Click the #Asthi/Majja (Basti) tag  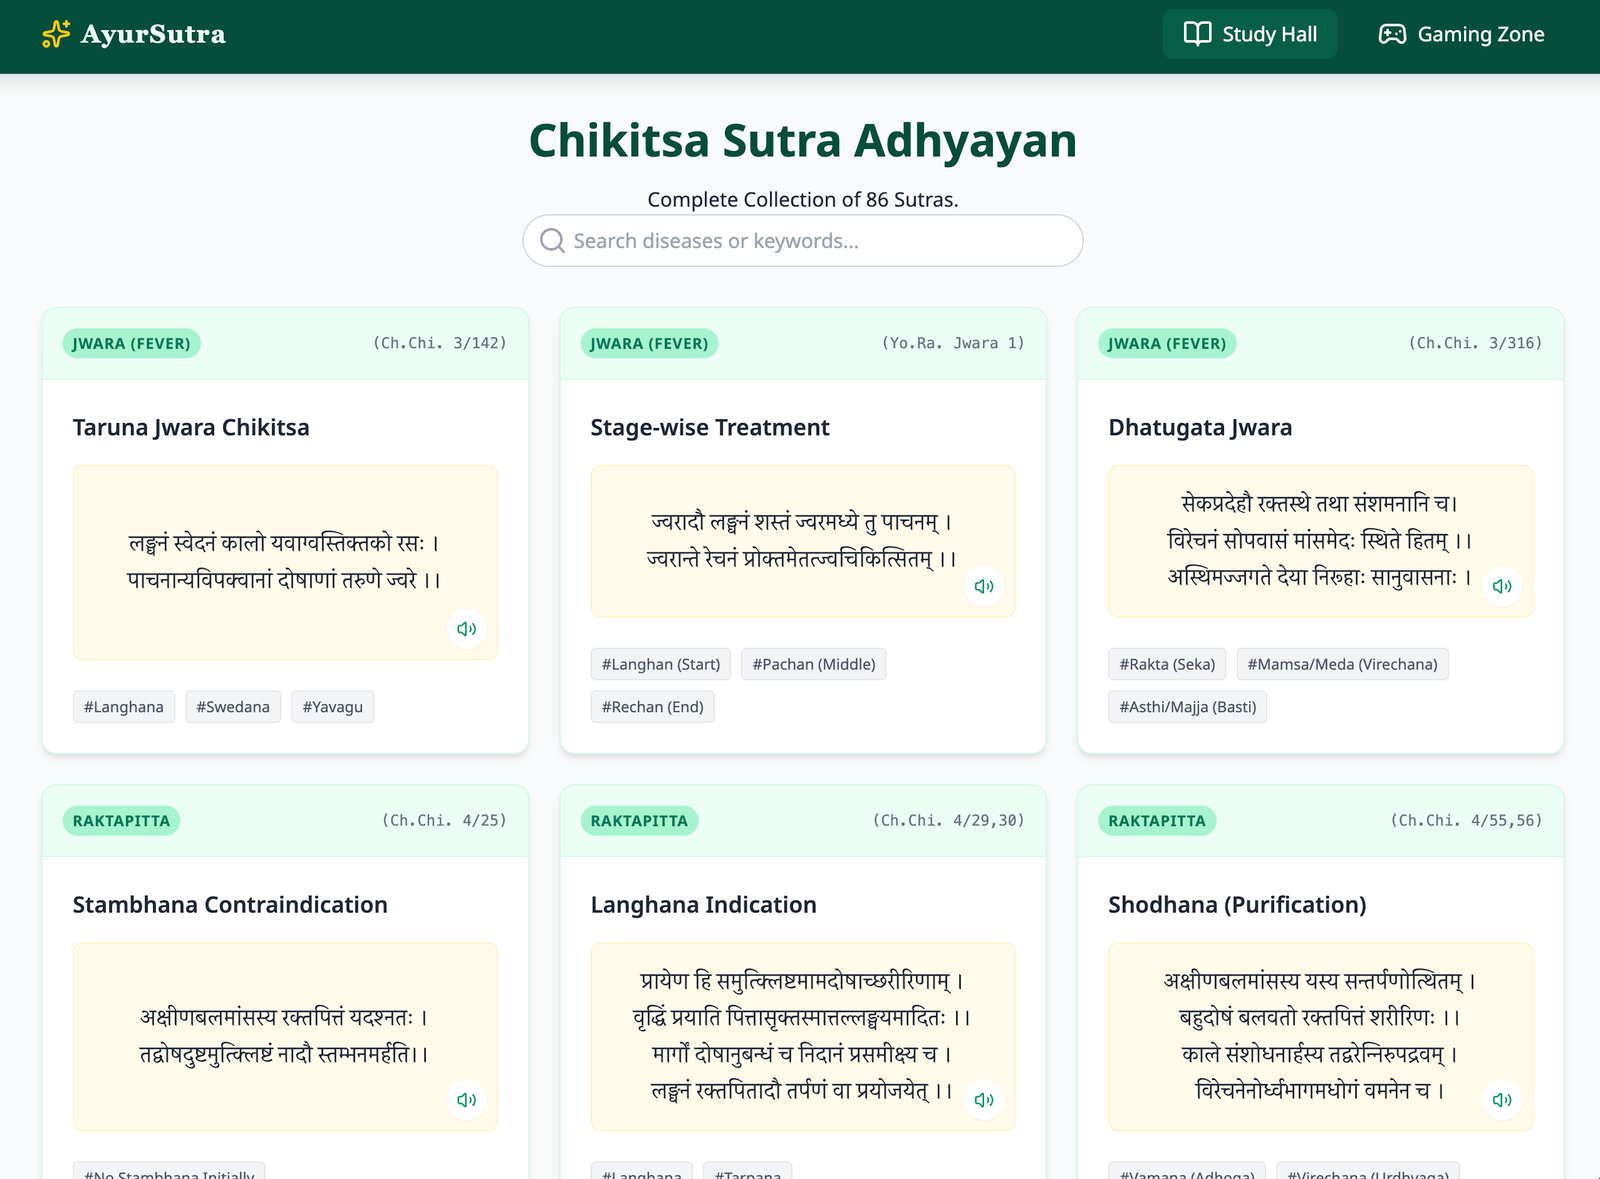(1187, 707)
